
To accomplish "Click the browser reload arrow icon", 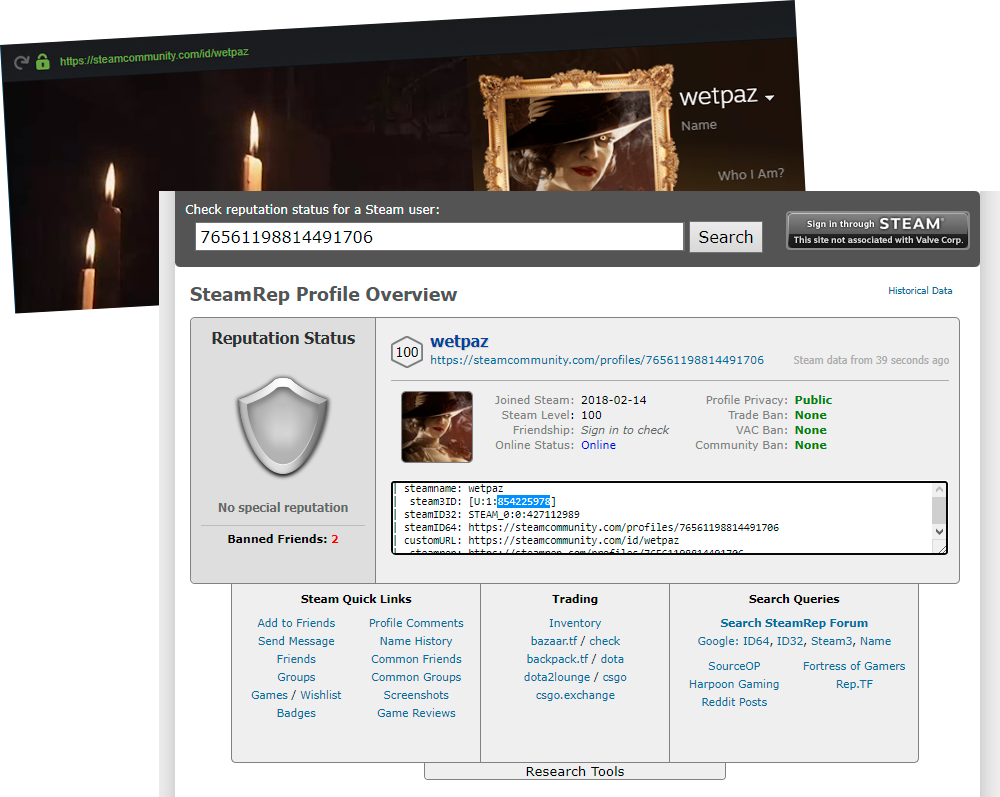I will pyautogui.click(x=22, y=62).
